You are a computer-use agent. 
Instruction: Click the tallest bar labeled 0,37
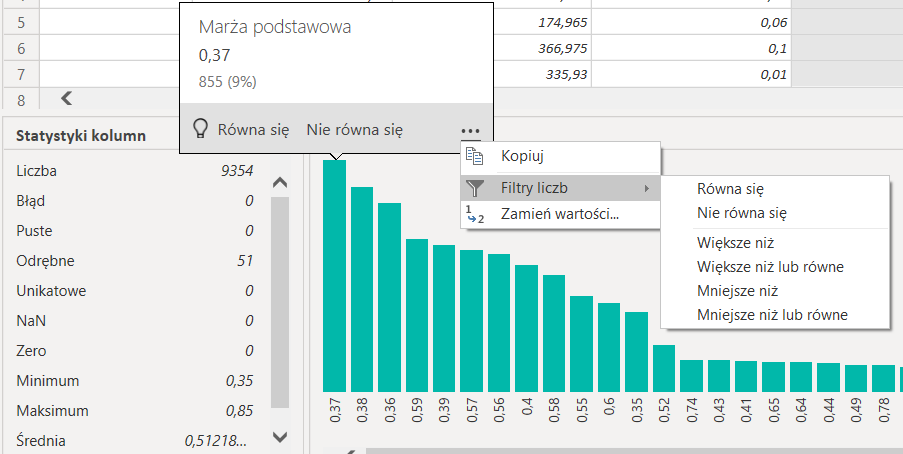[334, 275]
